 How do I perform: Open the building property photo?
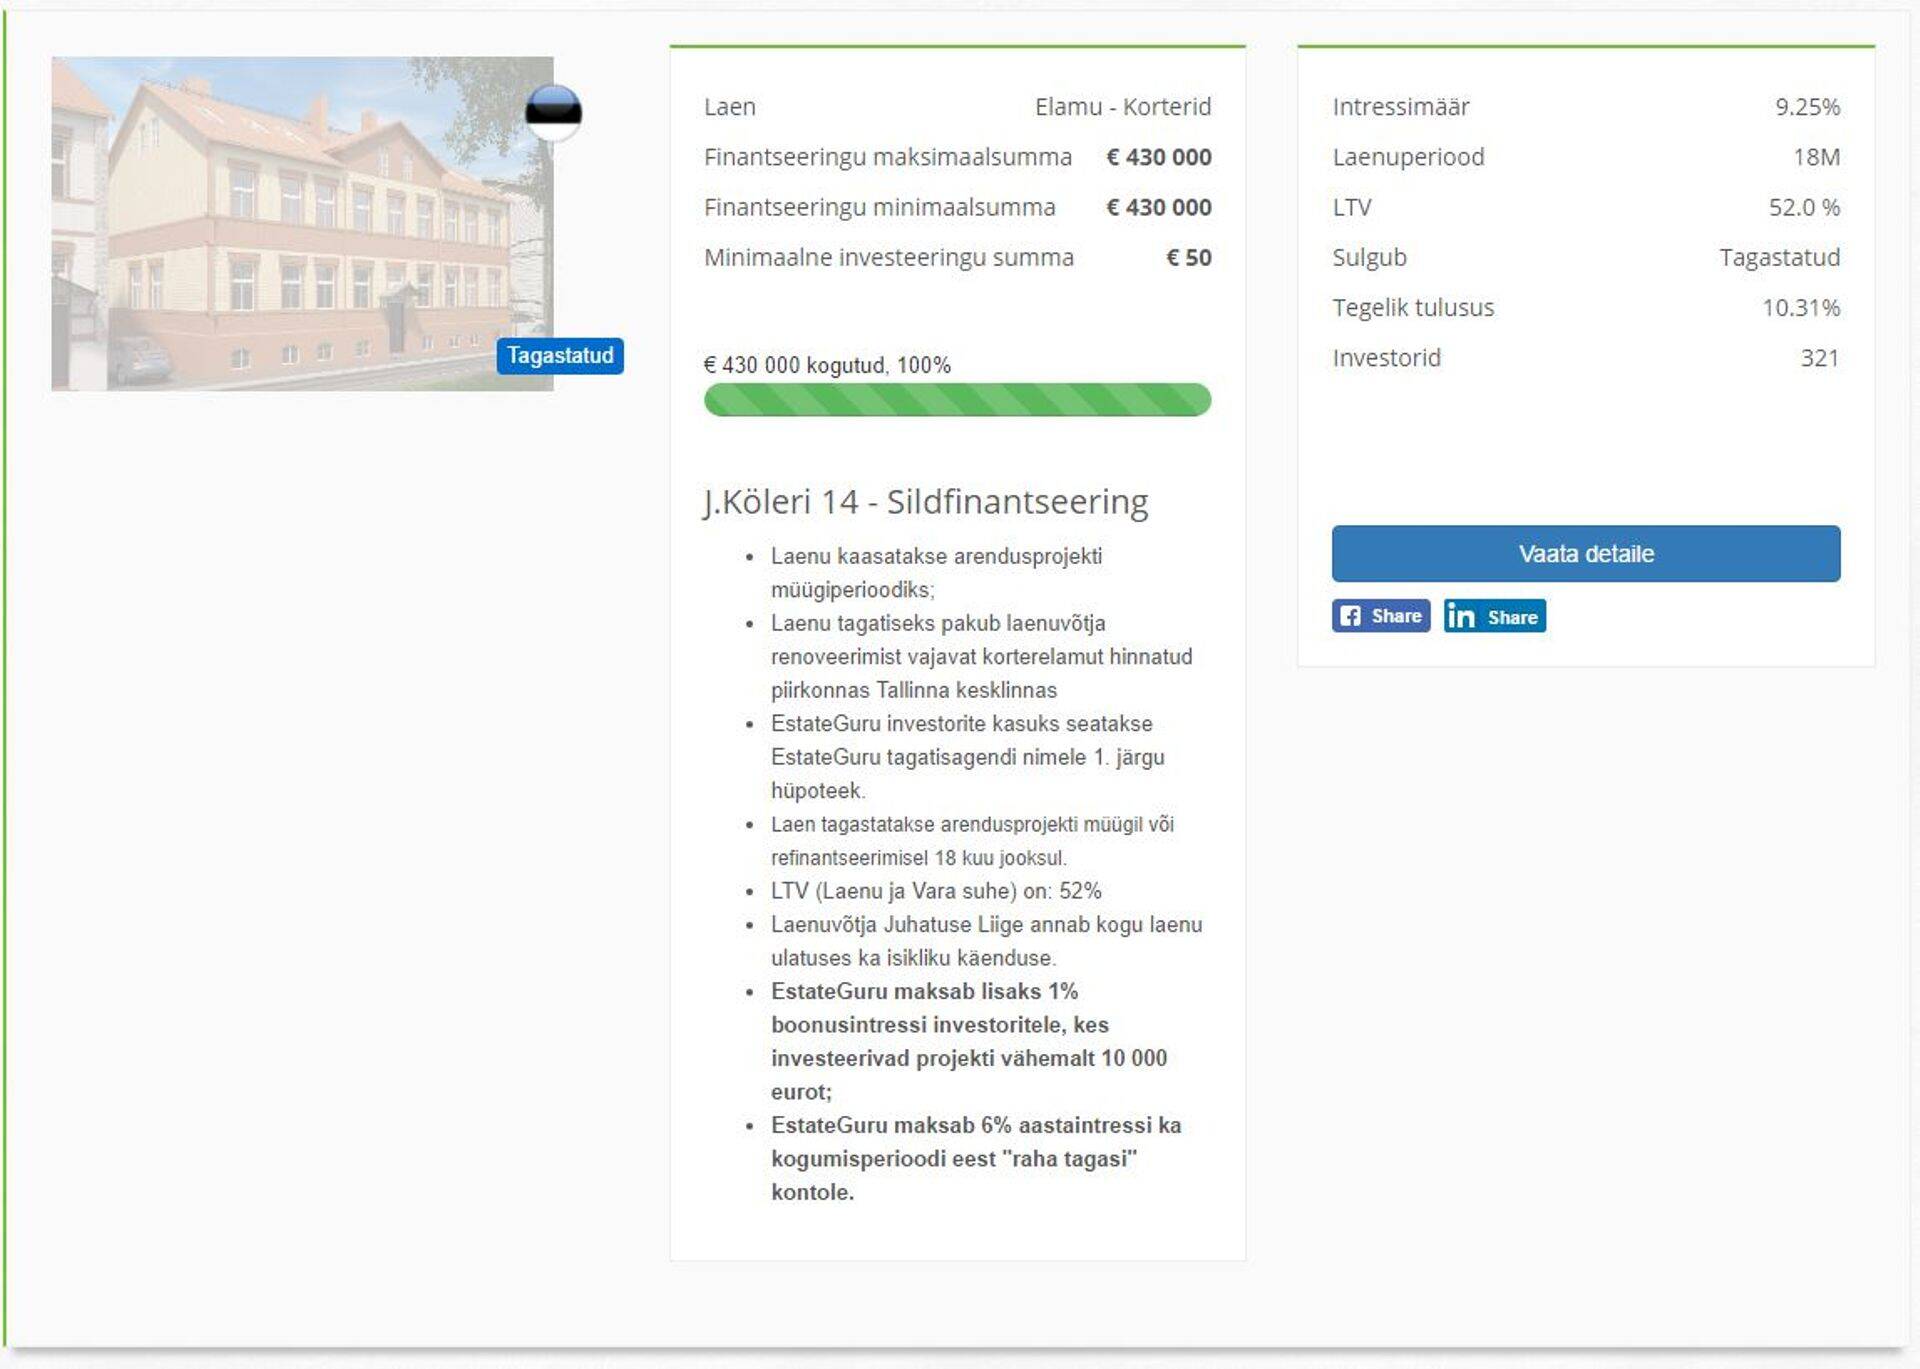[x=300, y=223]
